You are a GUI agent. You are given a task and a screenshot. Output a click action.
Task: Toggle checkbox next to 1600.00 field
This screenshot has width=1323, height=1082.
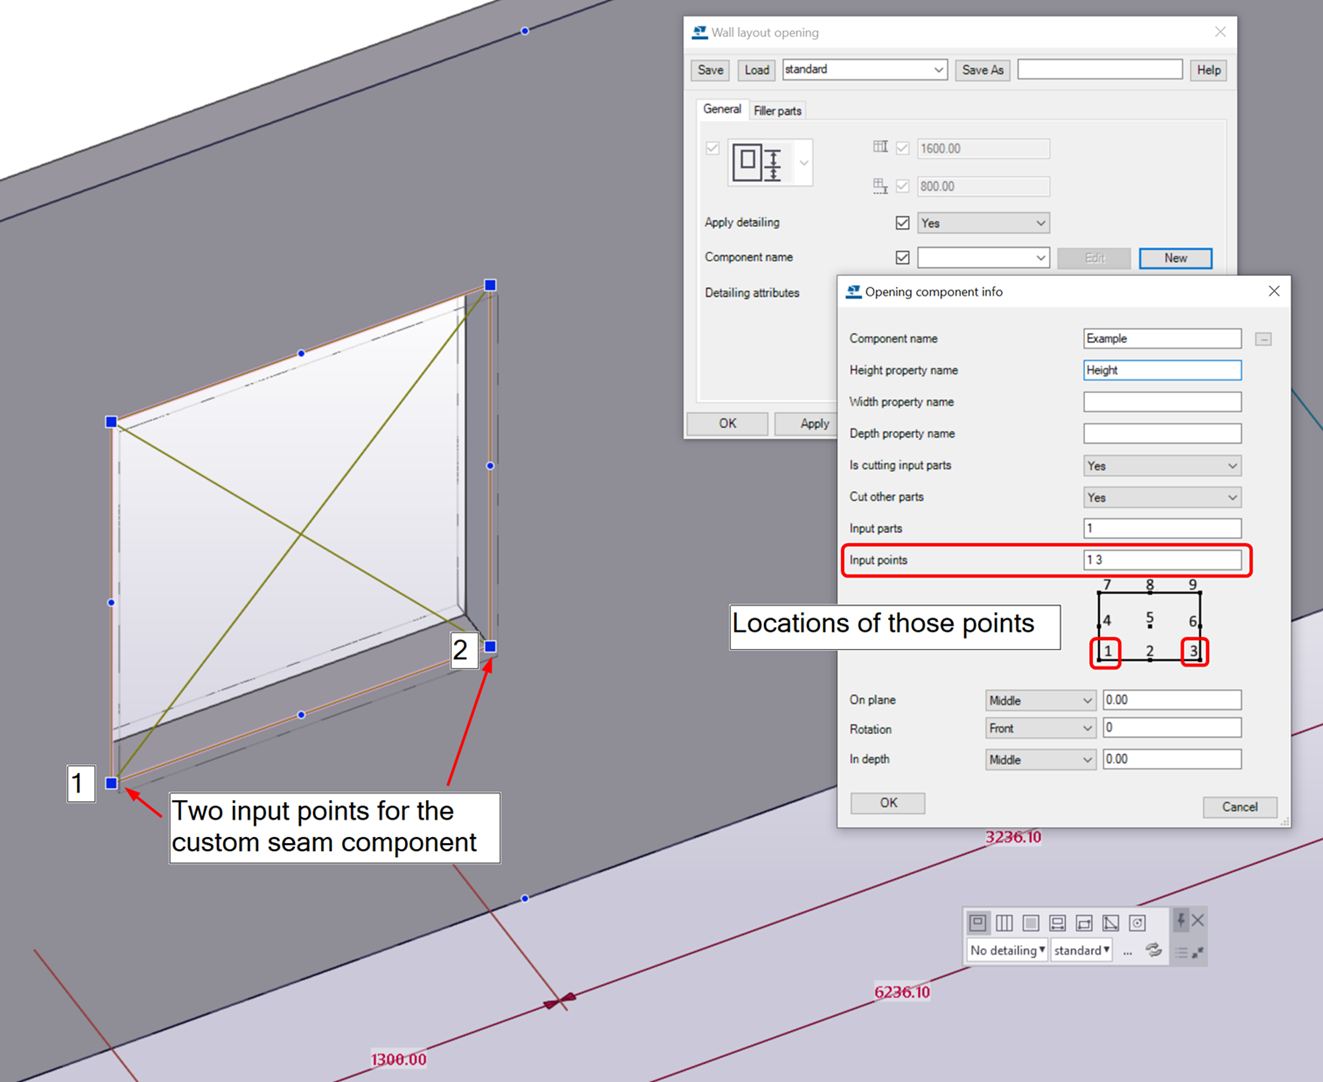pyautogui.click(x=903, y=148)
